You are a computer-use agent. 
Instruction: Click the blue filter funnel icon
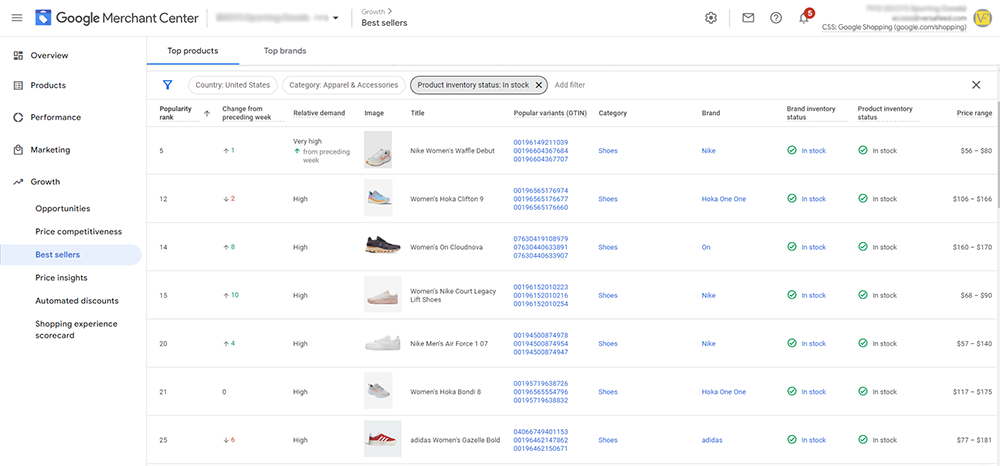[168, 85]
